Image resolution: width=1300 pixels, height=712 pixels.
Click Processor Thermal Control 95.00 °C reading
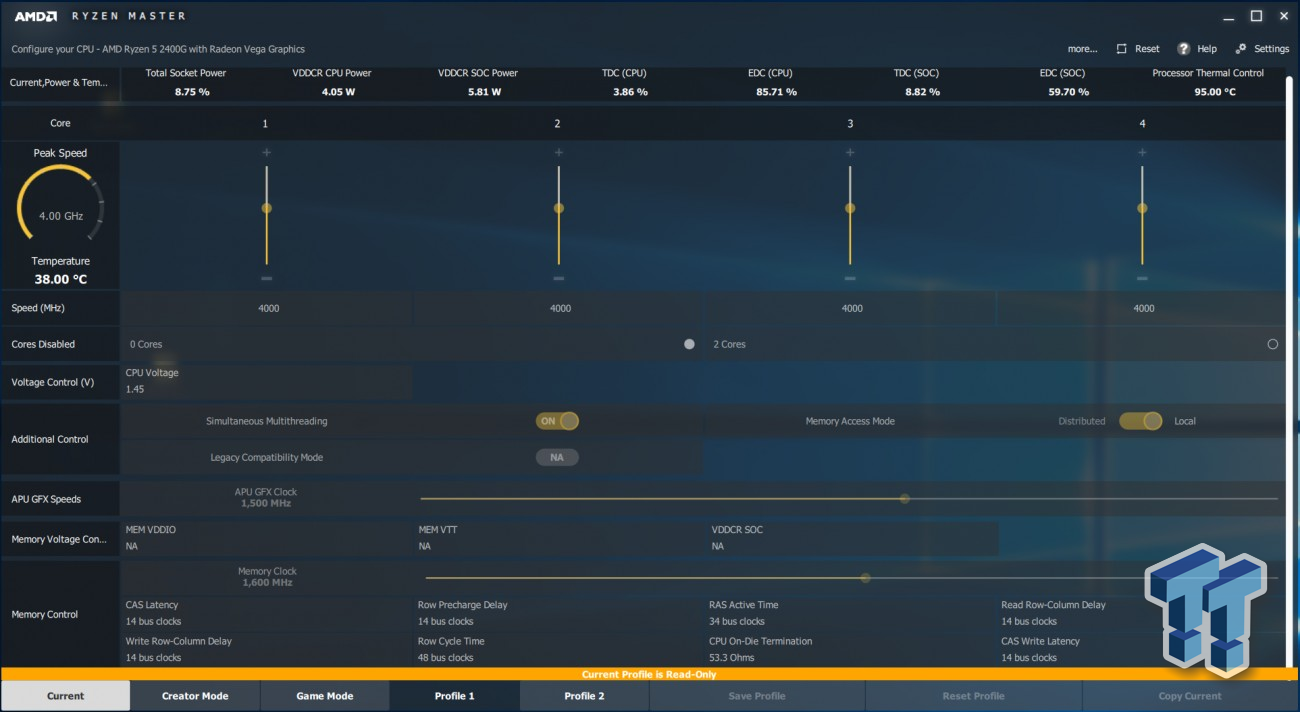coord(1215,92)
